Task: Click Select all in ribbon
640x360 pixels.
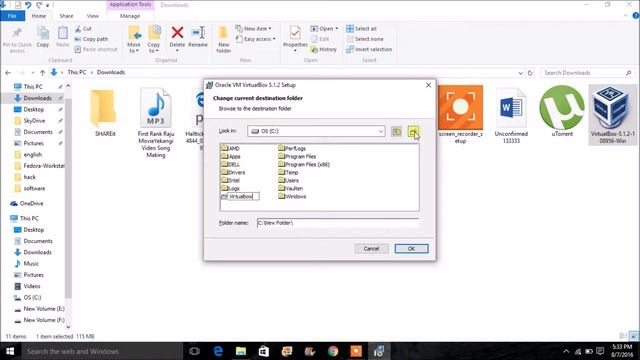Action: pyautogui.click(x=362, y=29)
